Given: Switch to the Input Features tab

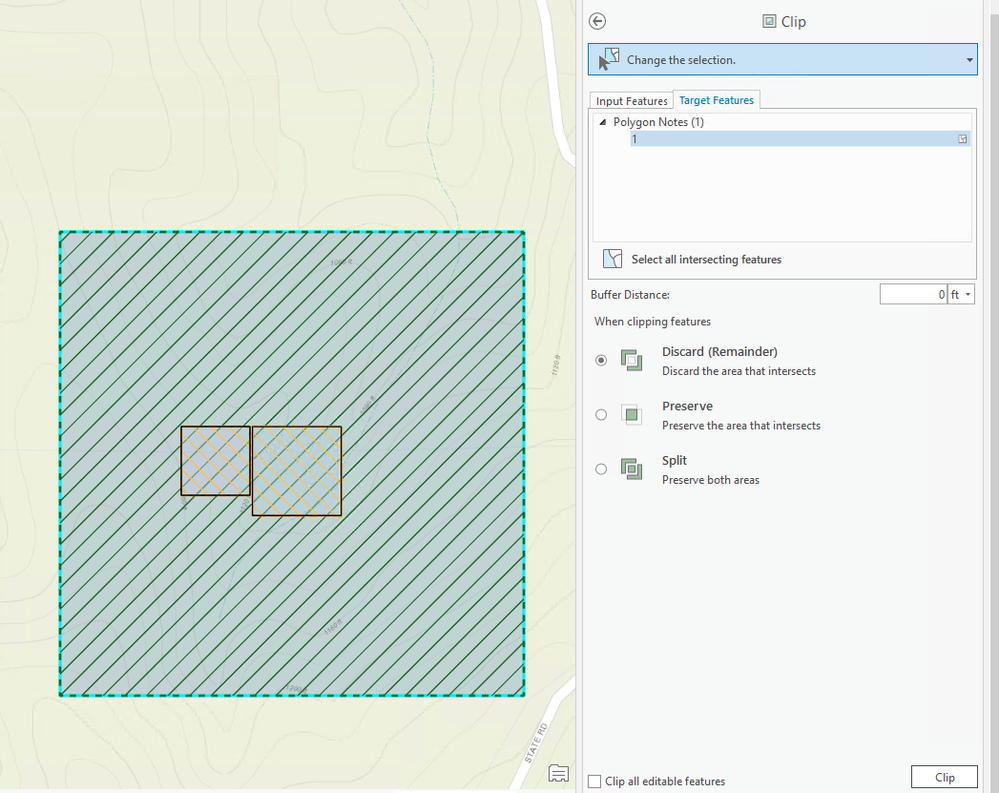Looking at the screenshot, I should 631,101.
